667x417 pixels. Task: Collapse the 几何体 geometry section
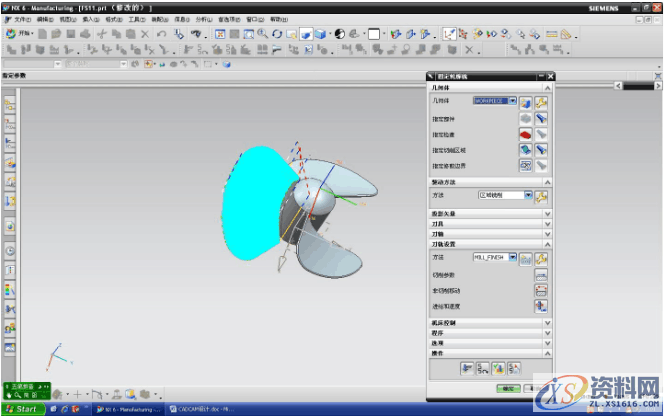(x=547, y=88)
